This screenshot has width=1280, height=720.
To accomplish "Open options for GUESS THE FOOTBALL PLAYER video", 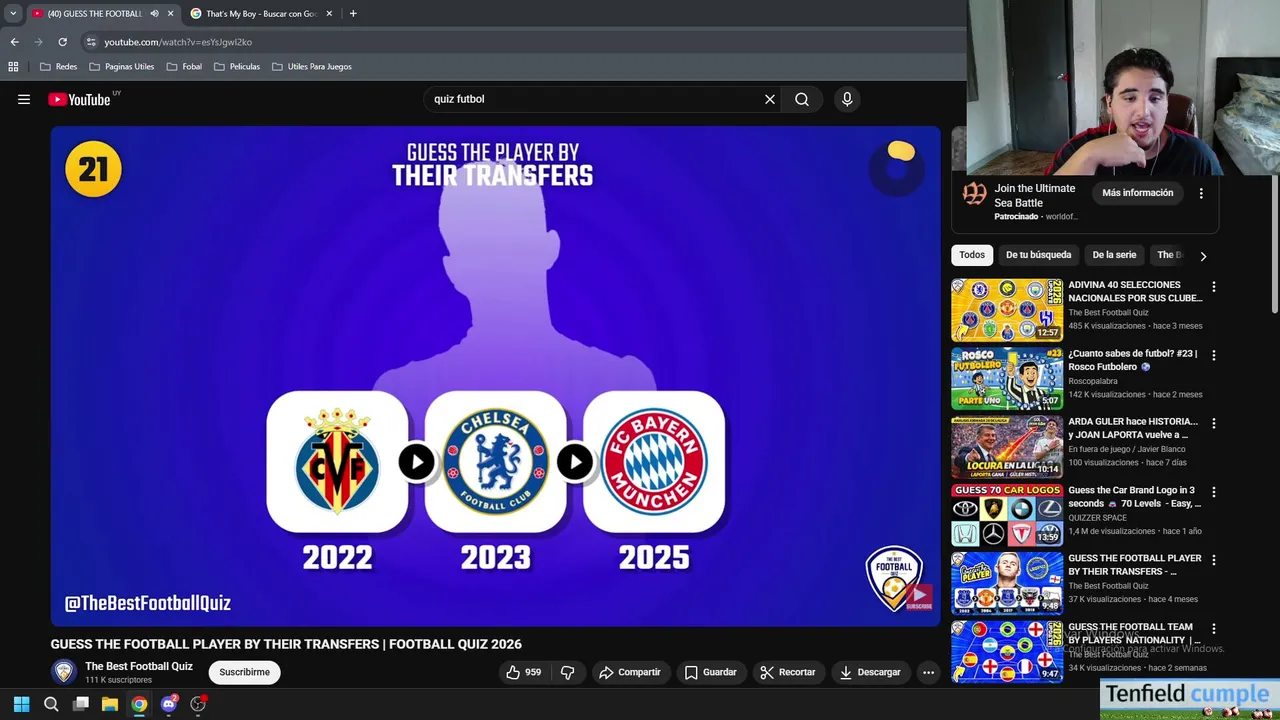I will point(1214,560).
